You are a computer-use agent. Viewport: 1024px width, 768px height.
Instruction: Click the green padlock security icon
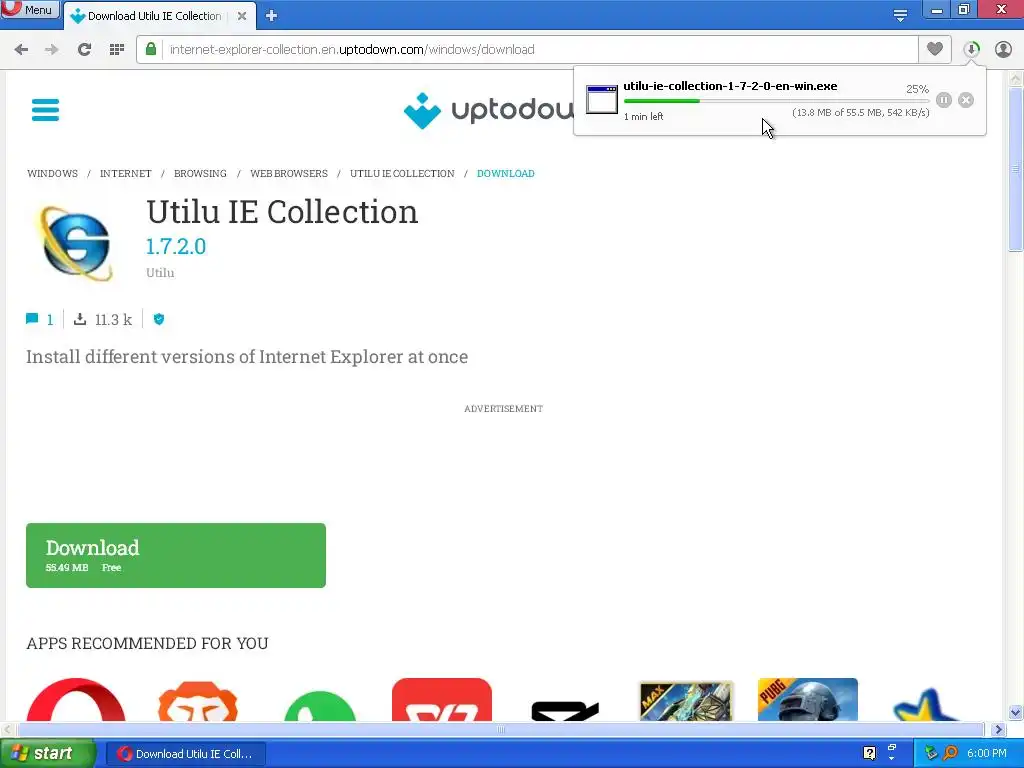(x=151, y=49)
